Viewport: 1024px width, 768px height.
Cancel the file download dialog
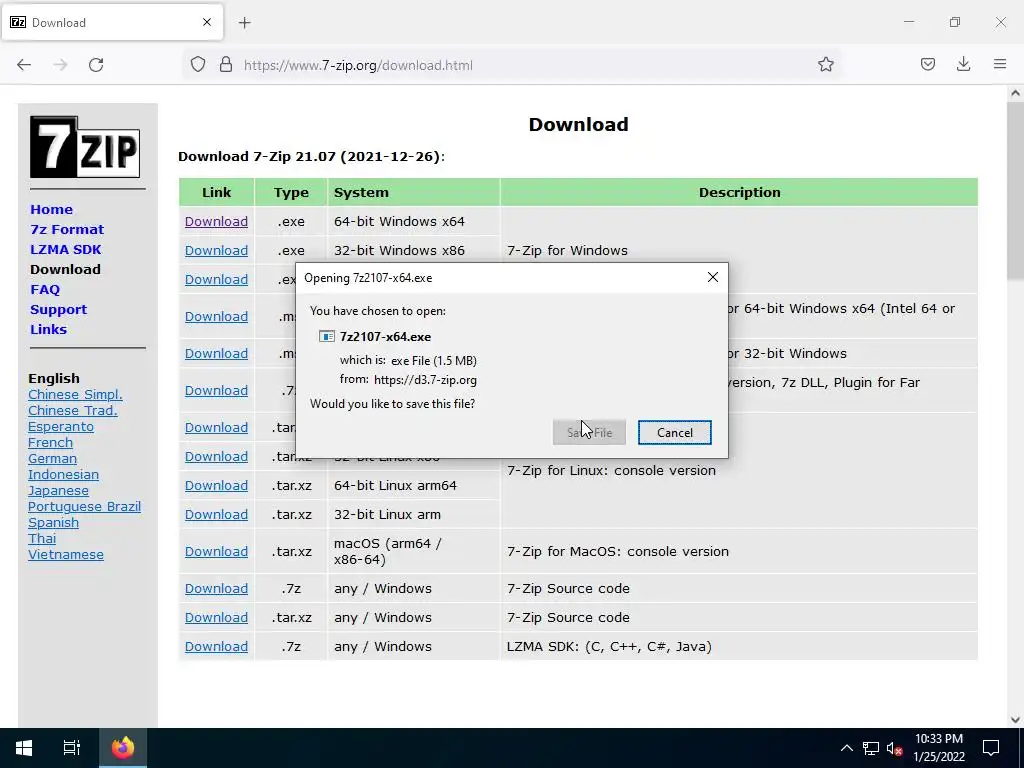(x=675, y=432)
